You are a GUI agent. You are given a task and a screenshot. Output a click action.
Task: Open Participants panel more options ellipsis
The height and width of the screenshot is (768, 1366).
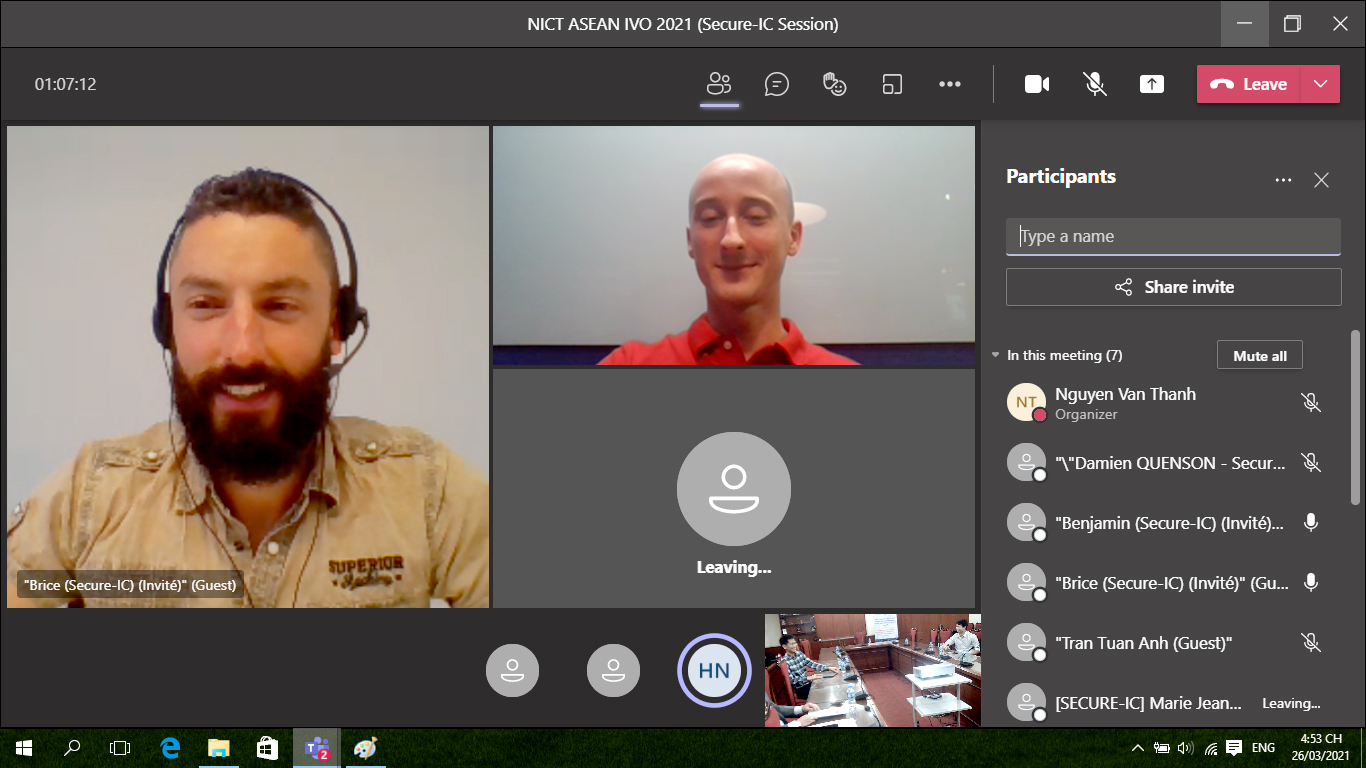tap(1283, 180)
